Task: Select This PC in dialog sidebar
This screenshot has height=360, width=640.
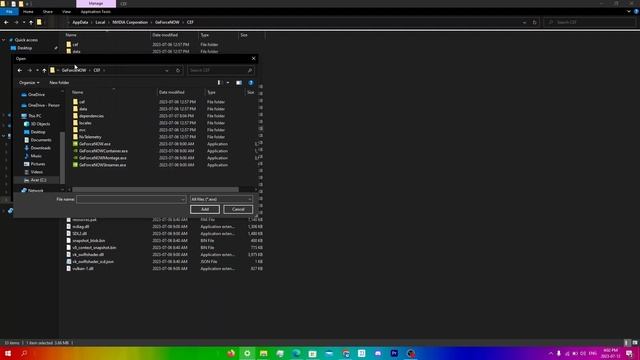Action: tap(35, 116)
